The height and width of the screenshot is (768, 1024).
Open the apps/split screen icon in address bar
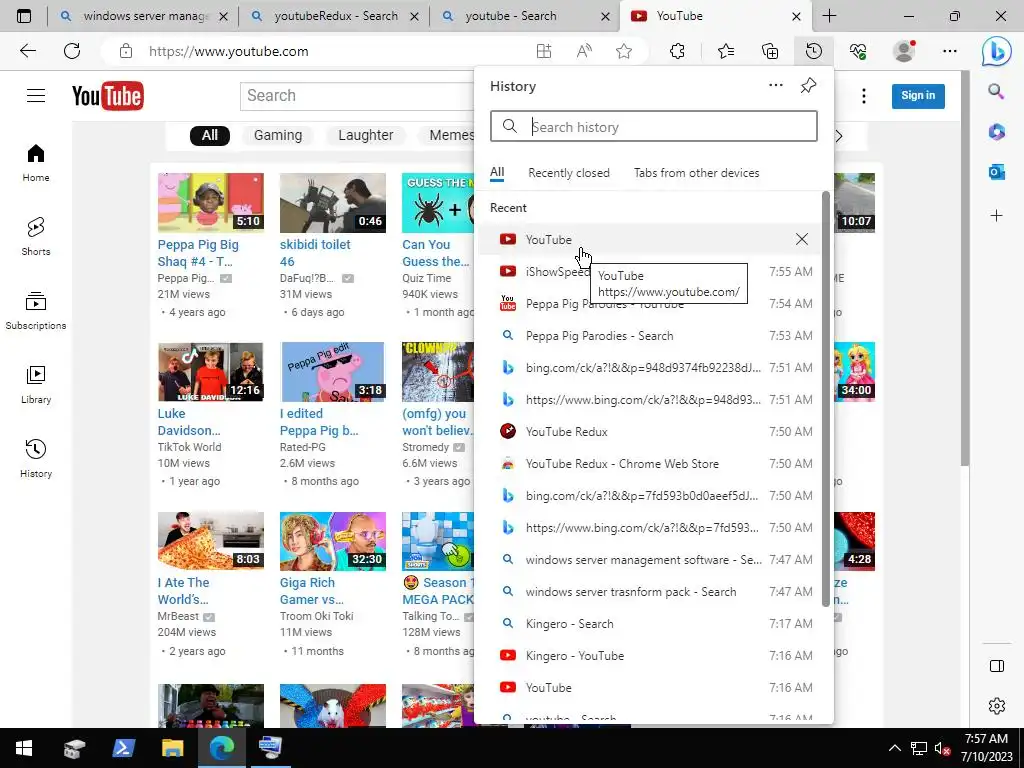pyautogui.click(x=543, y=51)
